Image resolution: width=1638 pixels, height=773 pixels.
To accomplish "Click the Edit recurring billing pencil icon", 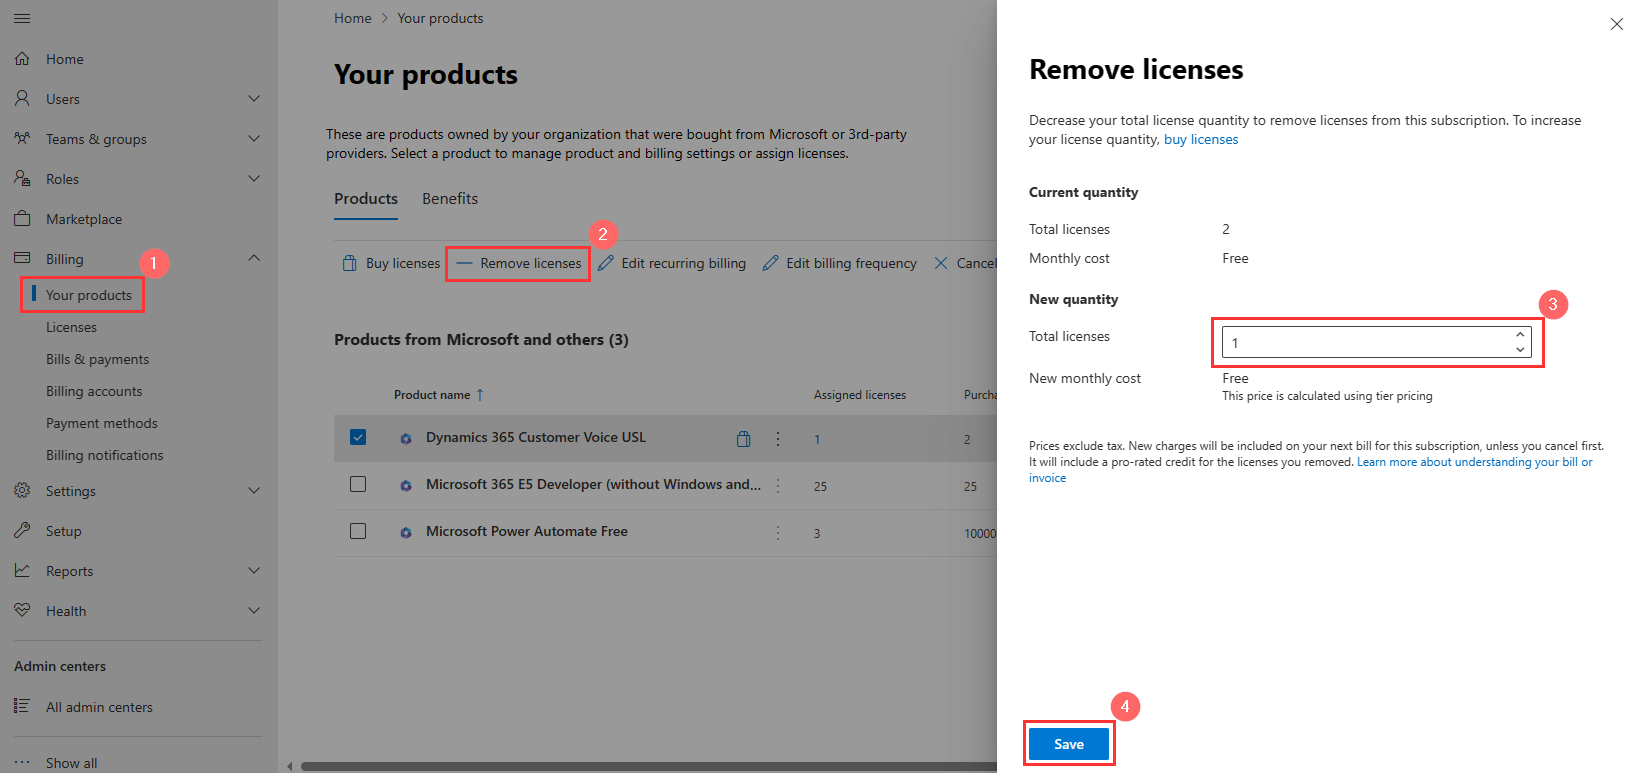I will point(606,263).
